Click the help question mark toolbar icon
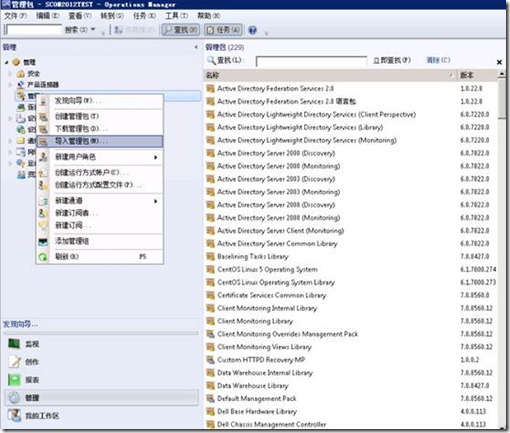 pyautogui.click(x=253, y=30)
